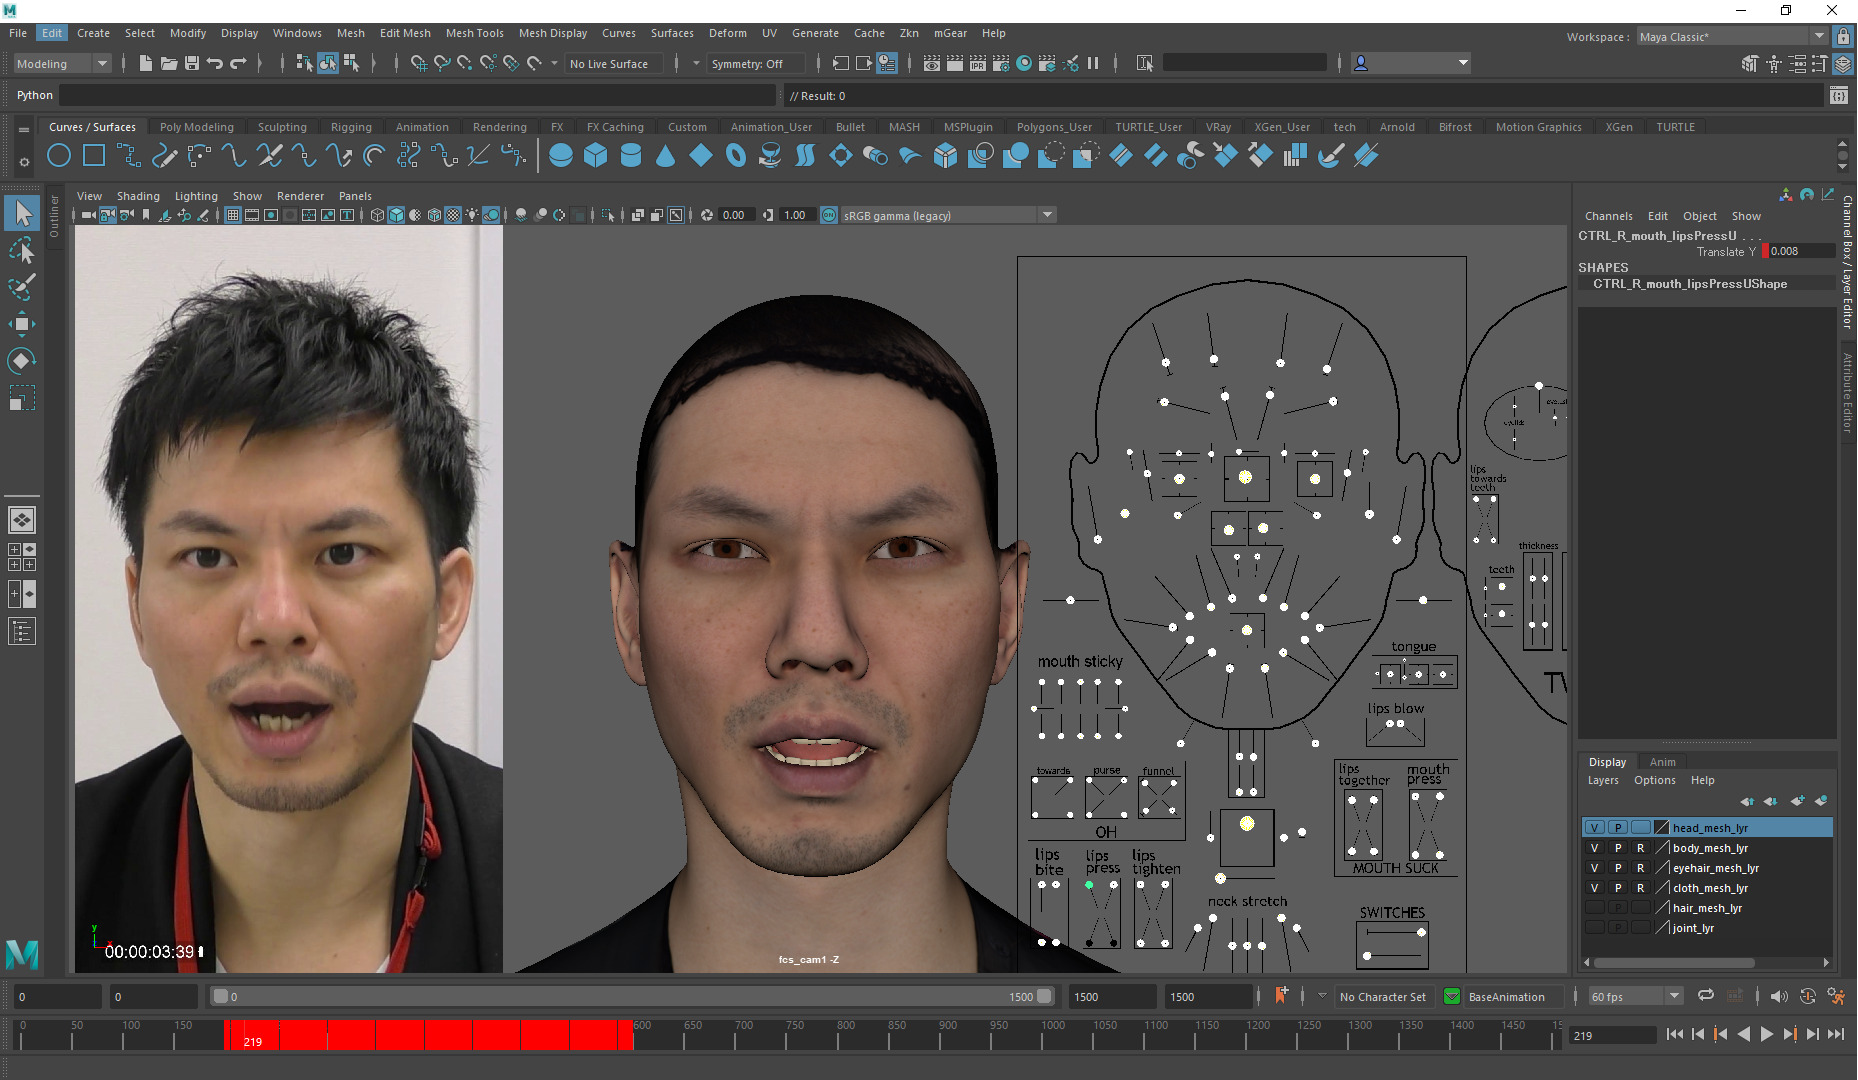Switch to the Anim layer tab

point(1662,762)
